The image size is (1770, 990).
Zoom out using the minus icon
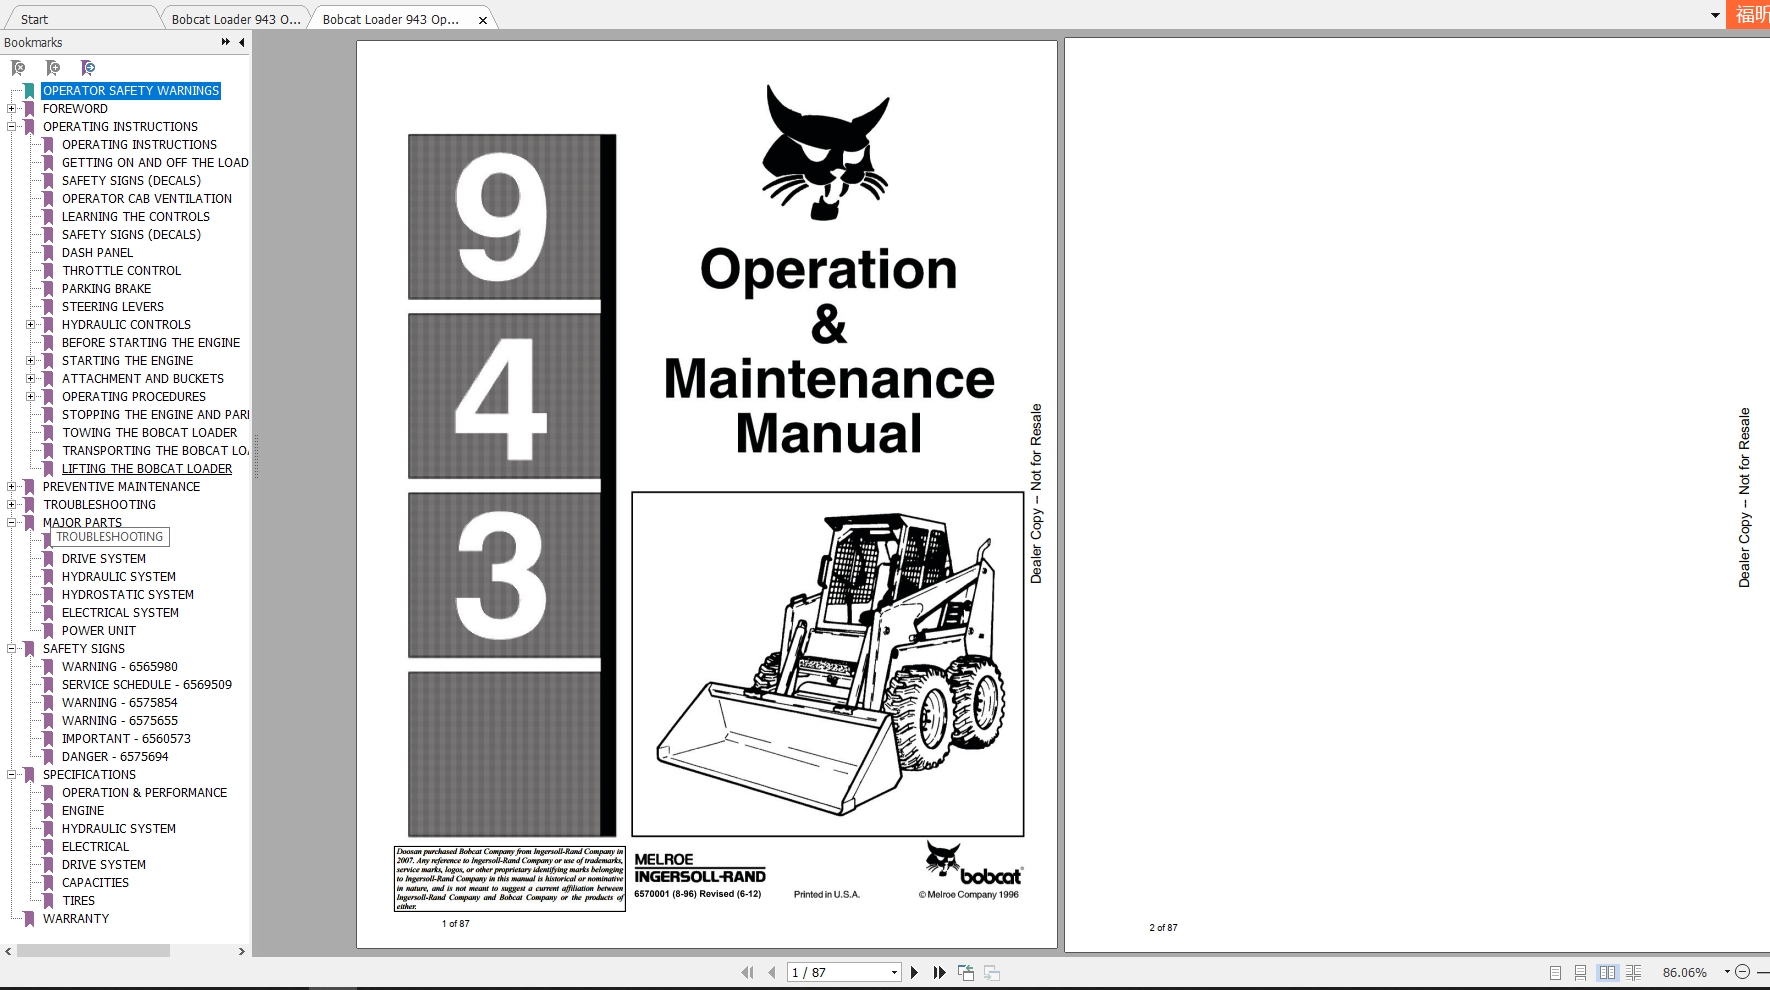pos(1743,972)
